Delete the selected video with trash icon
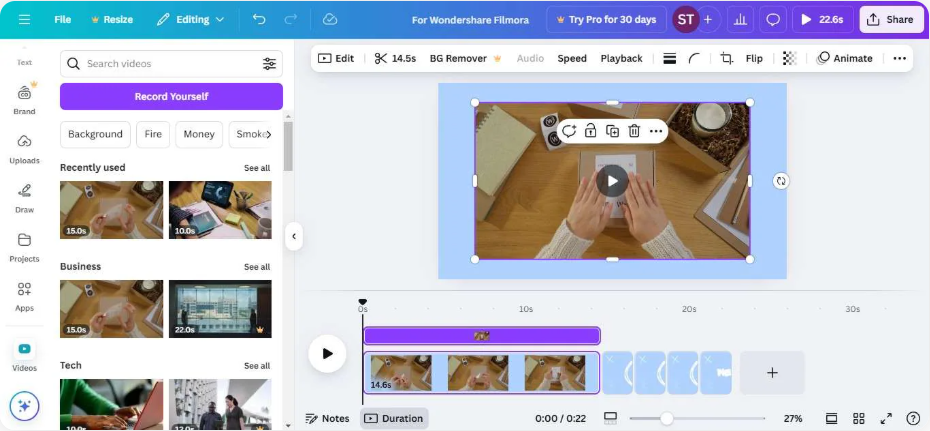Image resolution: width=930 pixels, height=431 pixels. point(634,131)
